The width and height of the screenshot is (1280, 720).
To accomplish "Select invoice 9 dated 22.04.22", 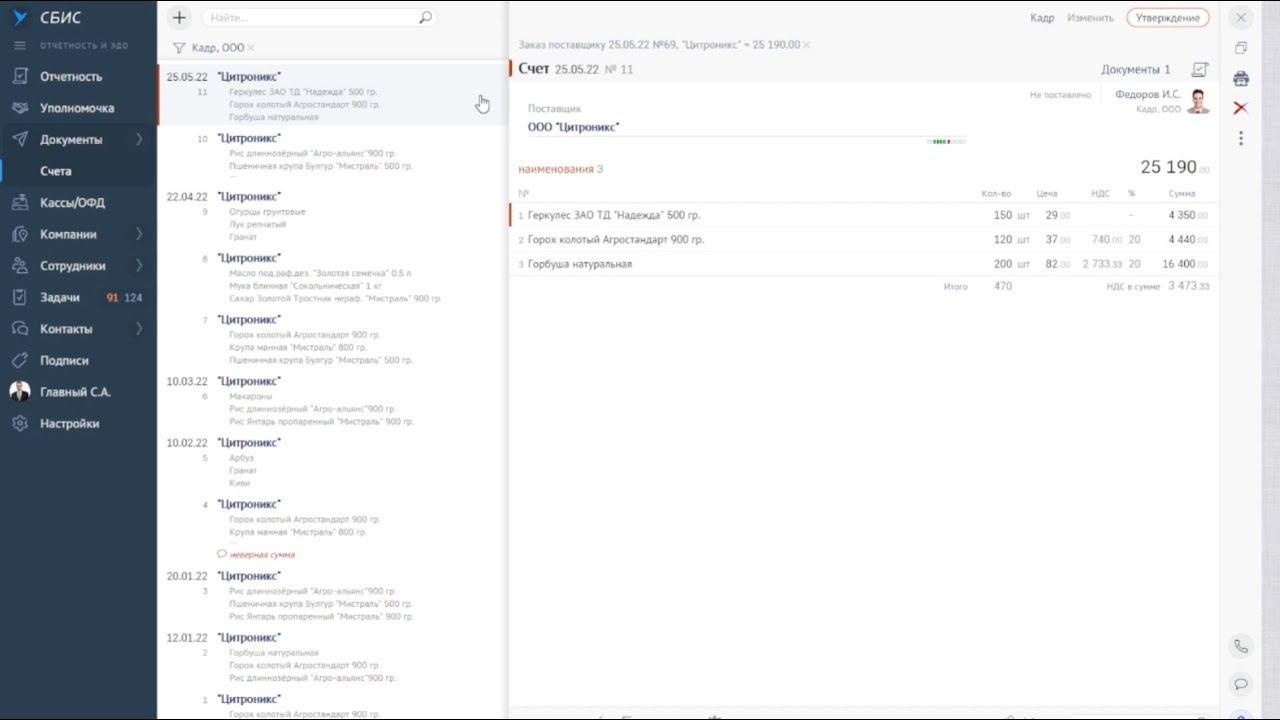I will coord(332,216).
